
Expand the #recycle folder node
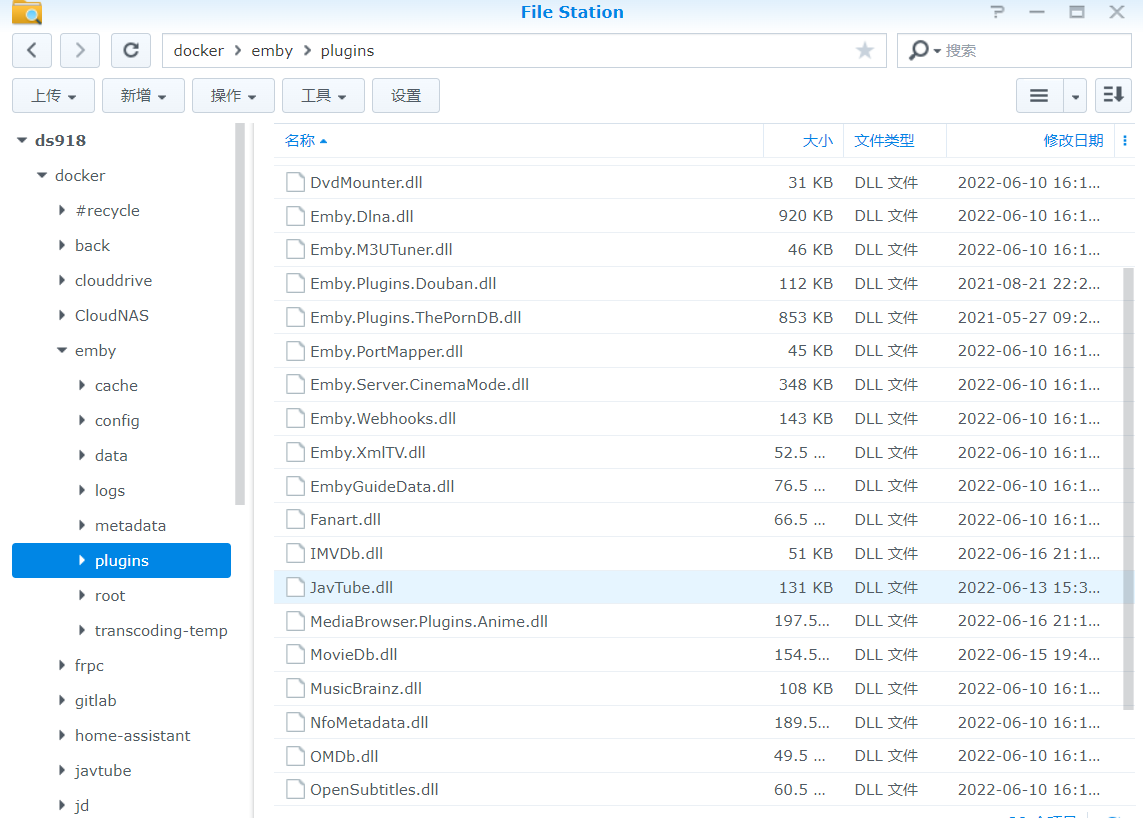[62, 210]
